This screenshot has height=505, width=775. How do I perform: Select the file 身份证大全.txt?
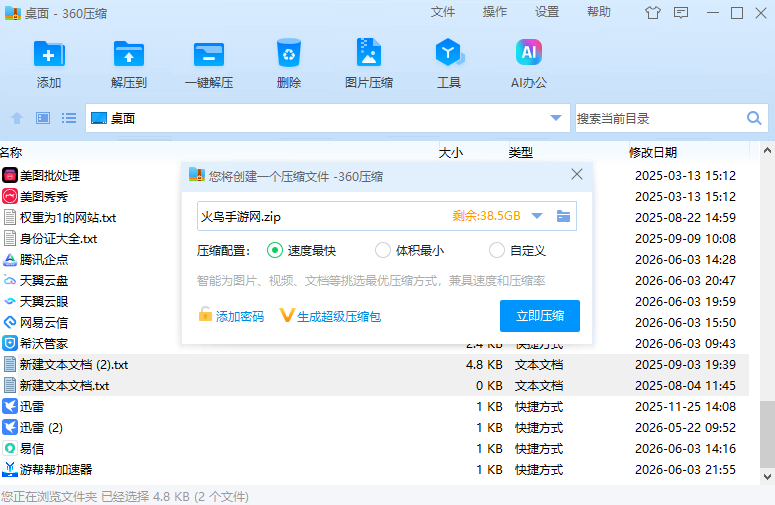click(58, 239)
